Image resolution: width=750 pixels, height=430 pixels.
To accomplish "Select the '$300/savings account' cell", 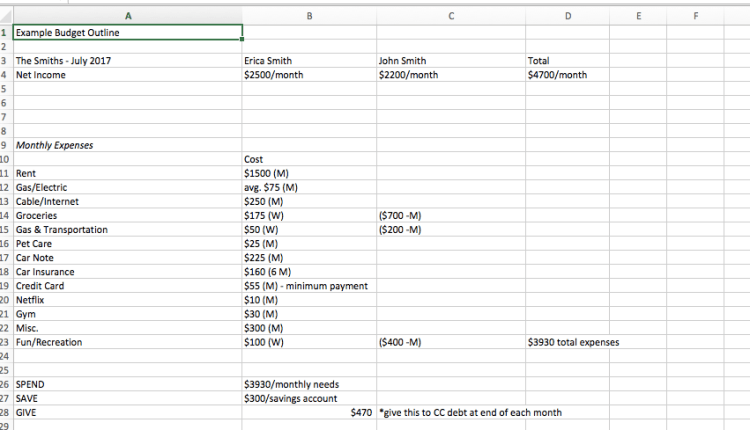I will pyautogui.click(x=309, y=398).
